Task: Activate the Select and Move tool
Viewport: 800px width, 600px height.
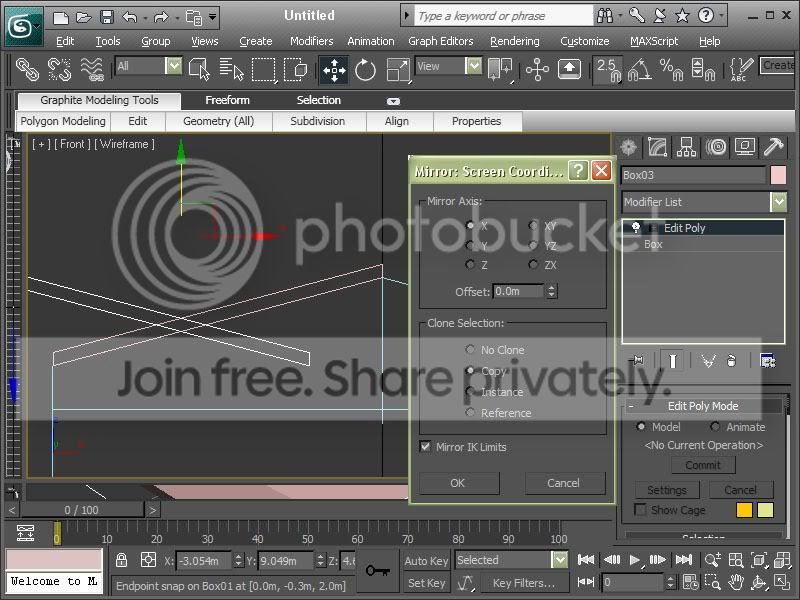Action: click(334, 70)
